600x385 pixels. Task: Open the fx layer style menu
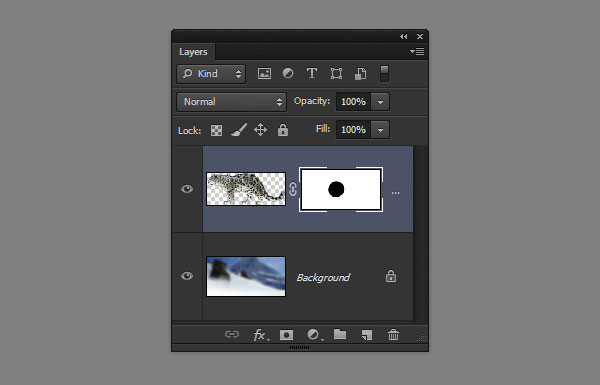pyautogui.click(x=261, y=335)
